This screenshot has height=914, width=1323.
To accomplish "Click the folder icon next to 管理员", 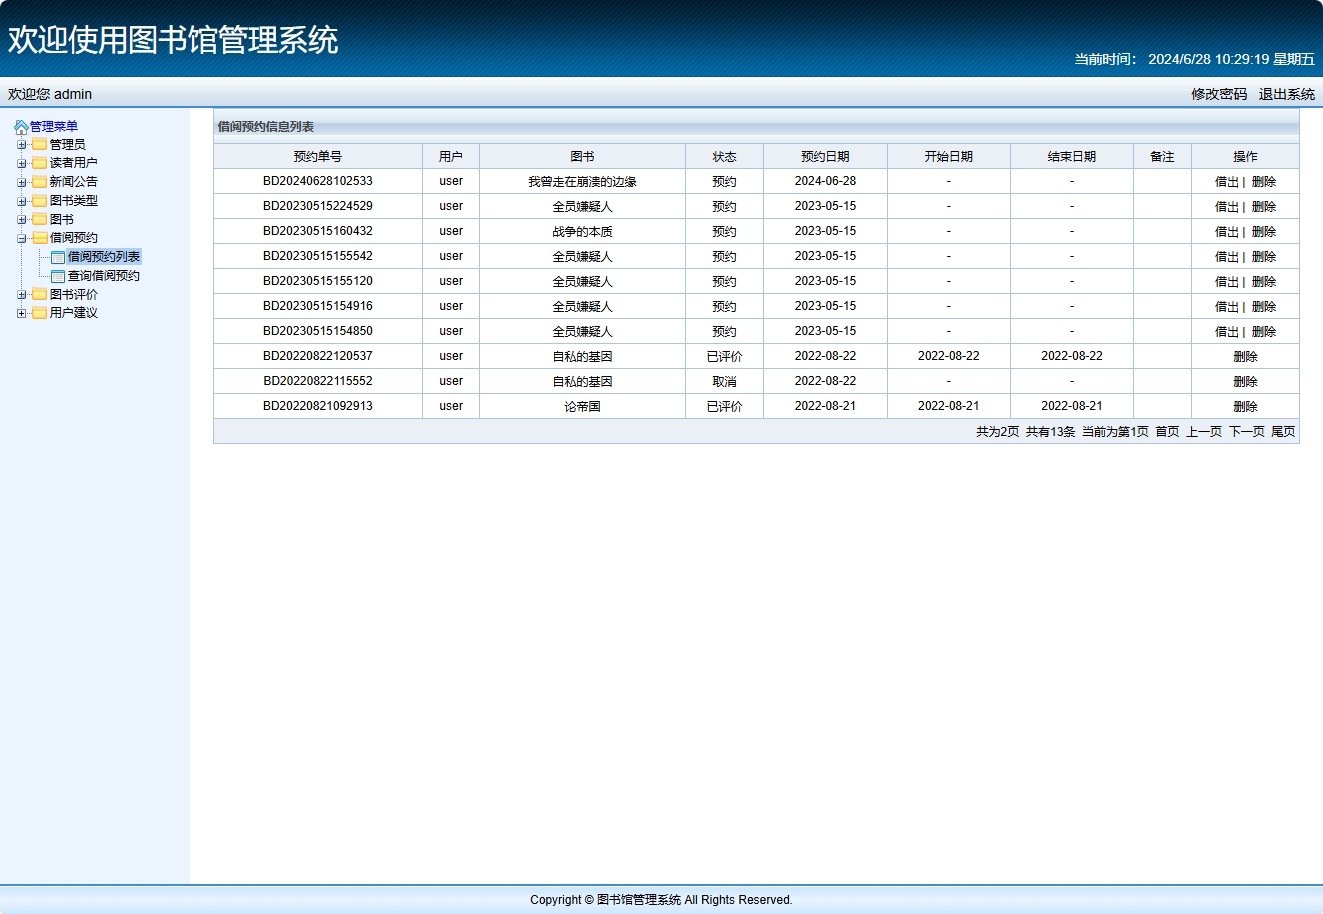I will coord(40,145).
